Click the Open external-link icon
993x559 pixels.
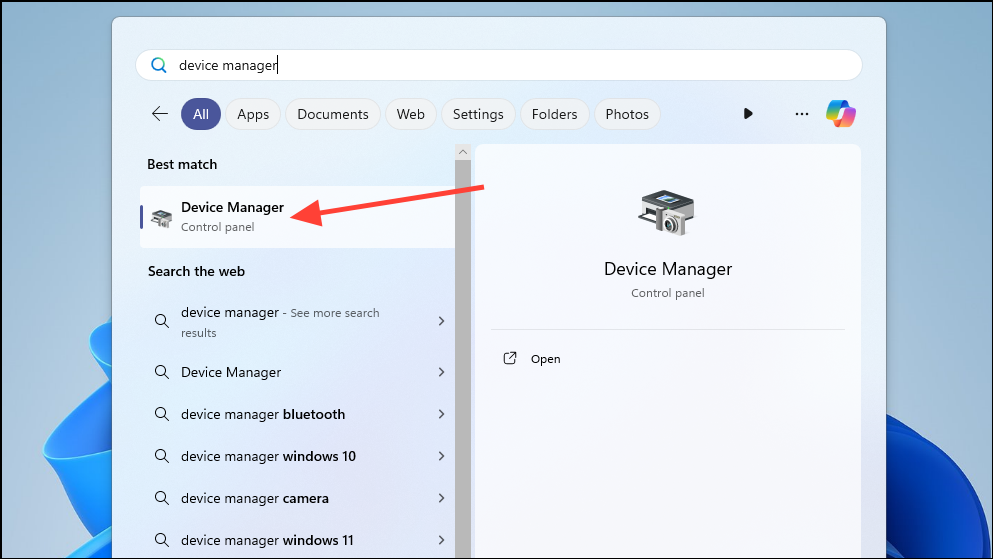510,358
